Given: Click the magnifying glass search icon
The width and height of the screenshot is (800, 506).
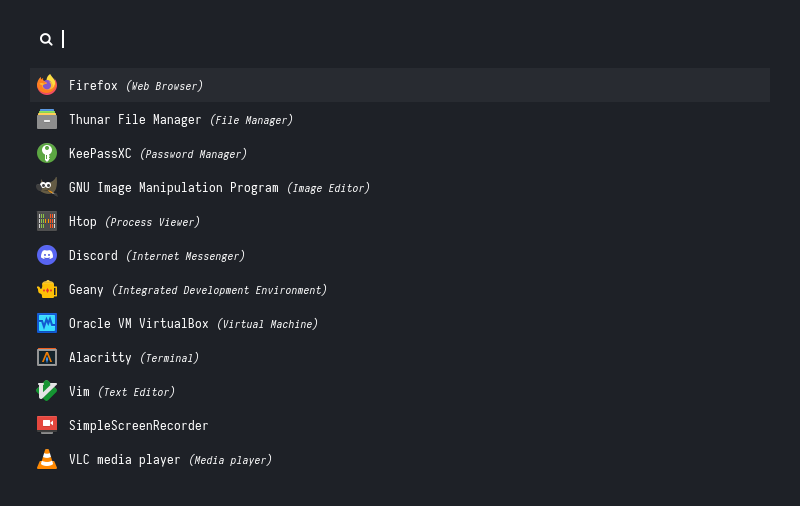Looking at the screenshot, I should click(46, 39).
